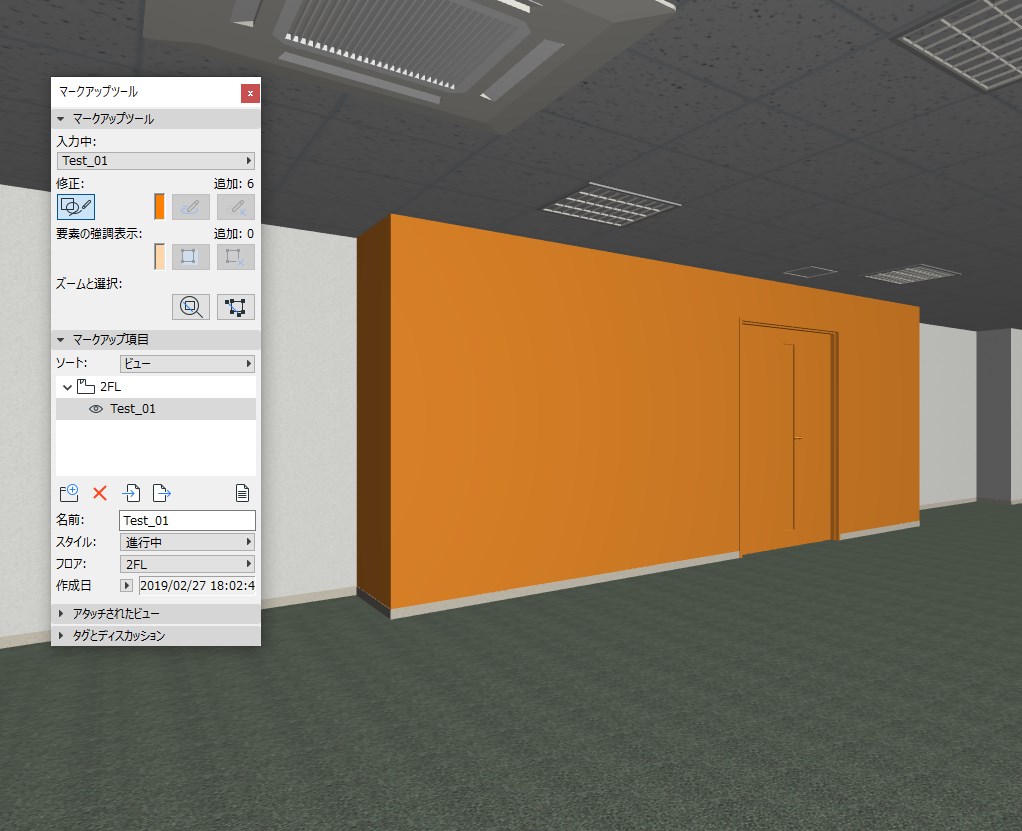Click add highlighted elements icon
The width and height of the screenshot is (1022, 831).
[190, 257]
